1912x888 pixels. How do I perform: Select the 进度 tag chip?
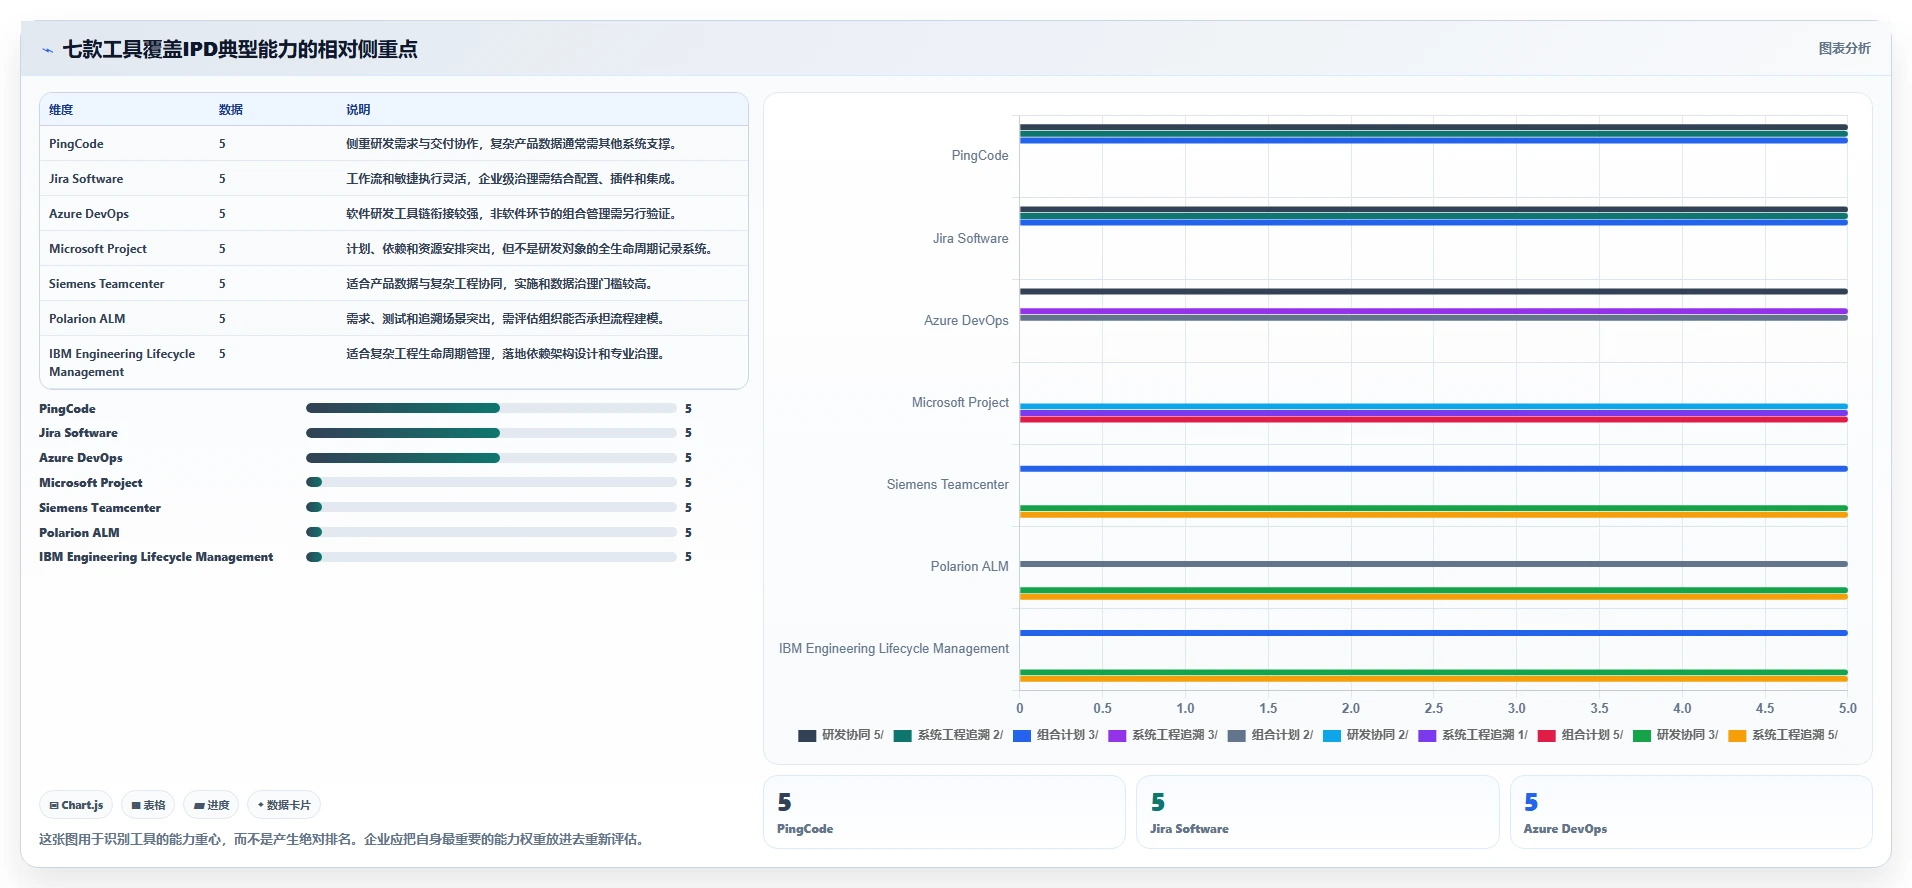tap(211, 805)
